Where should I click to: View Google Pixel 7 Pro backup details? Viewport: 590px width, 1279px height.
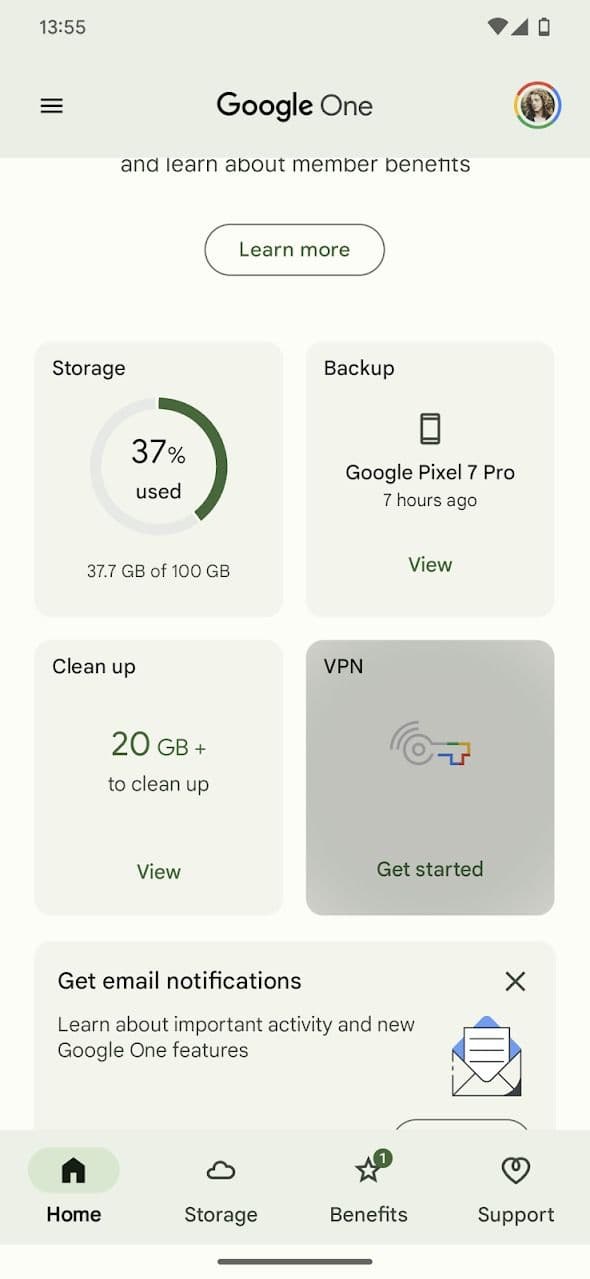(x=430, y=564)
